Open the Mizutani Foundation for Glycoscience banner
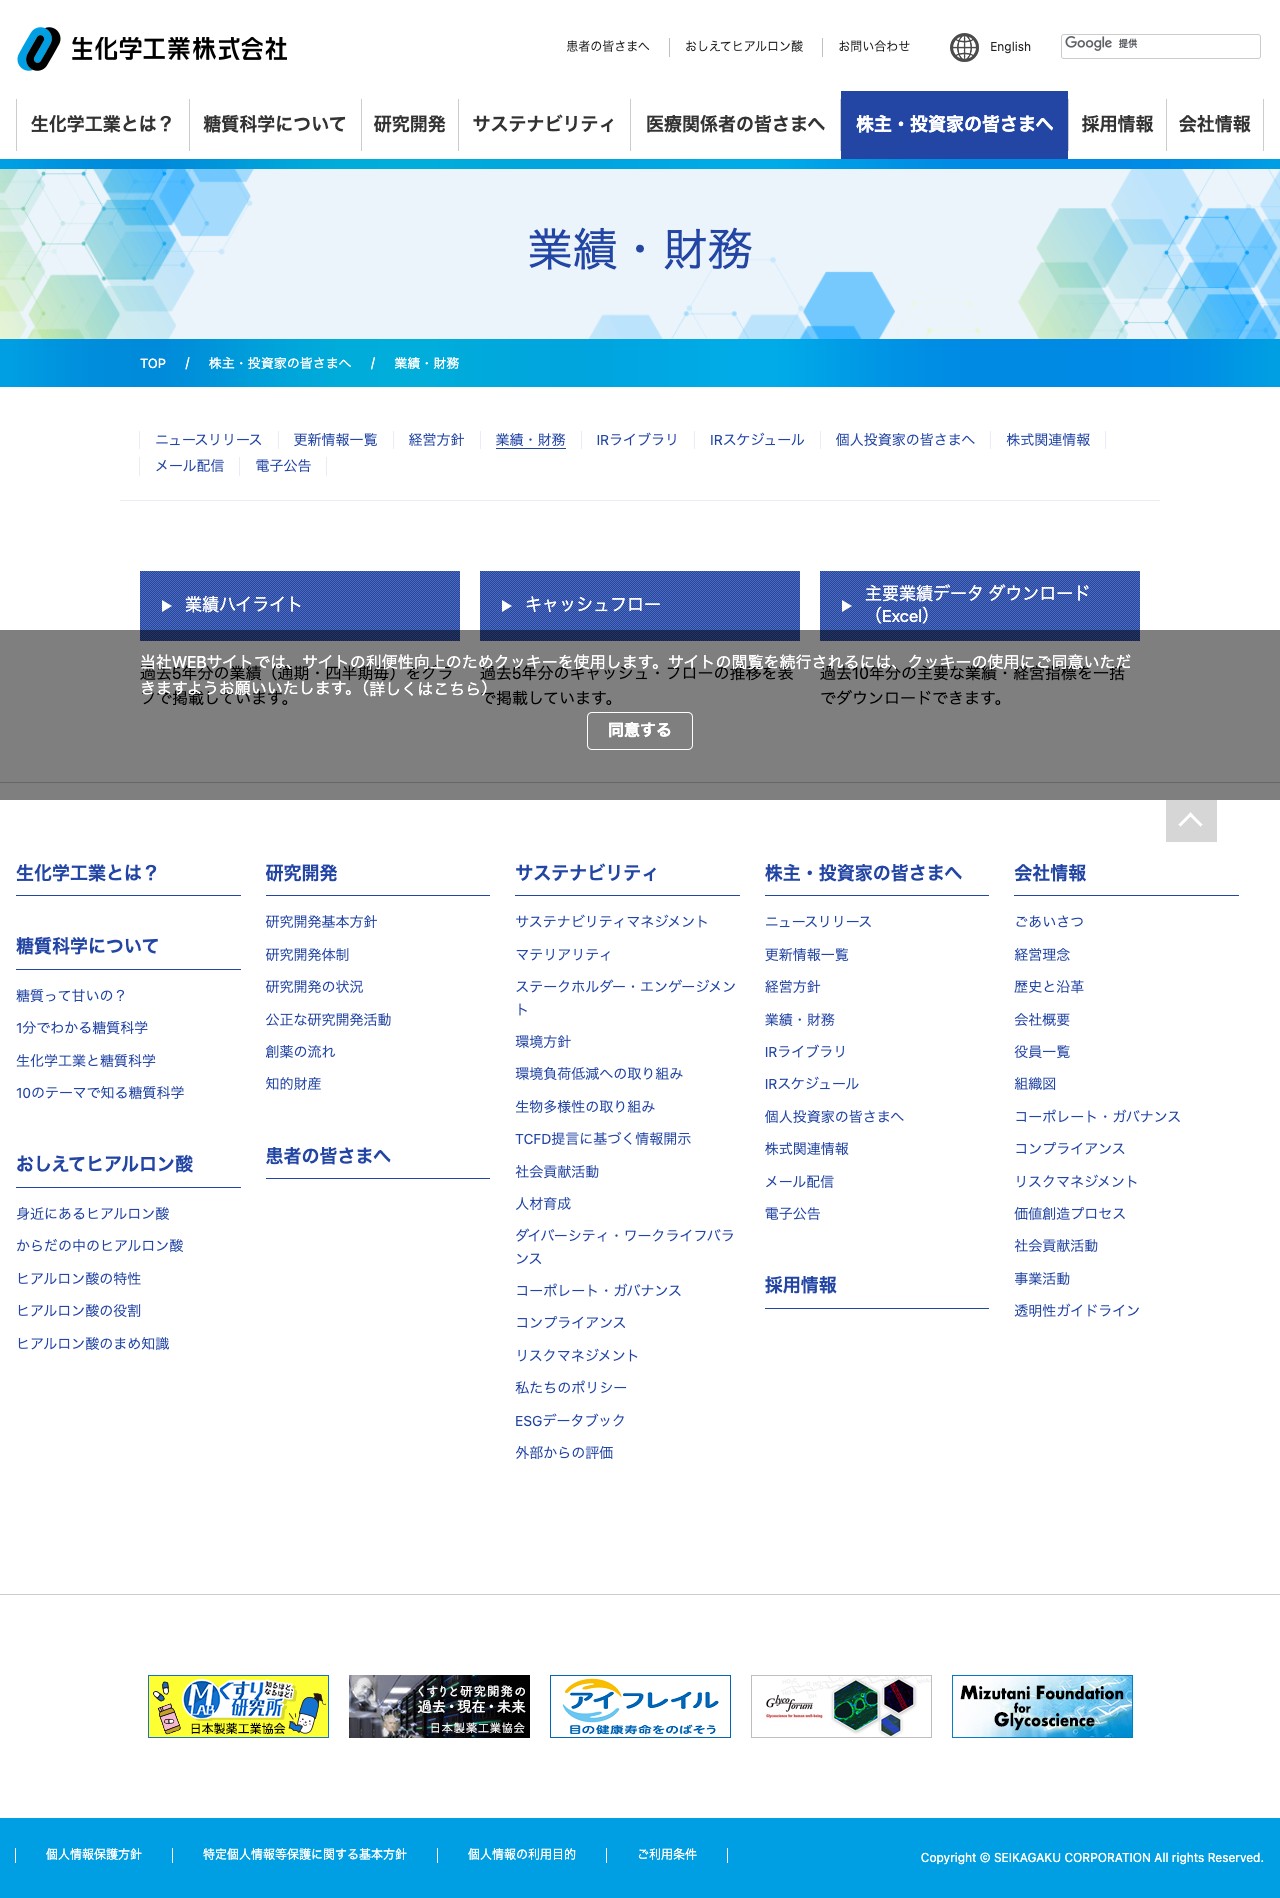This screenshot has height=1898, width=1280. (x=1042, y=1706)
